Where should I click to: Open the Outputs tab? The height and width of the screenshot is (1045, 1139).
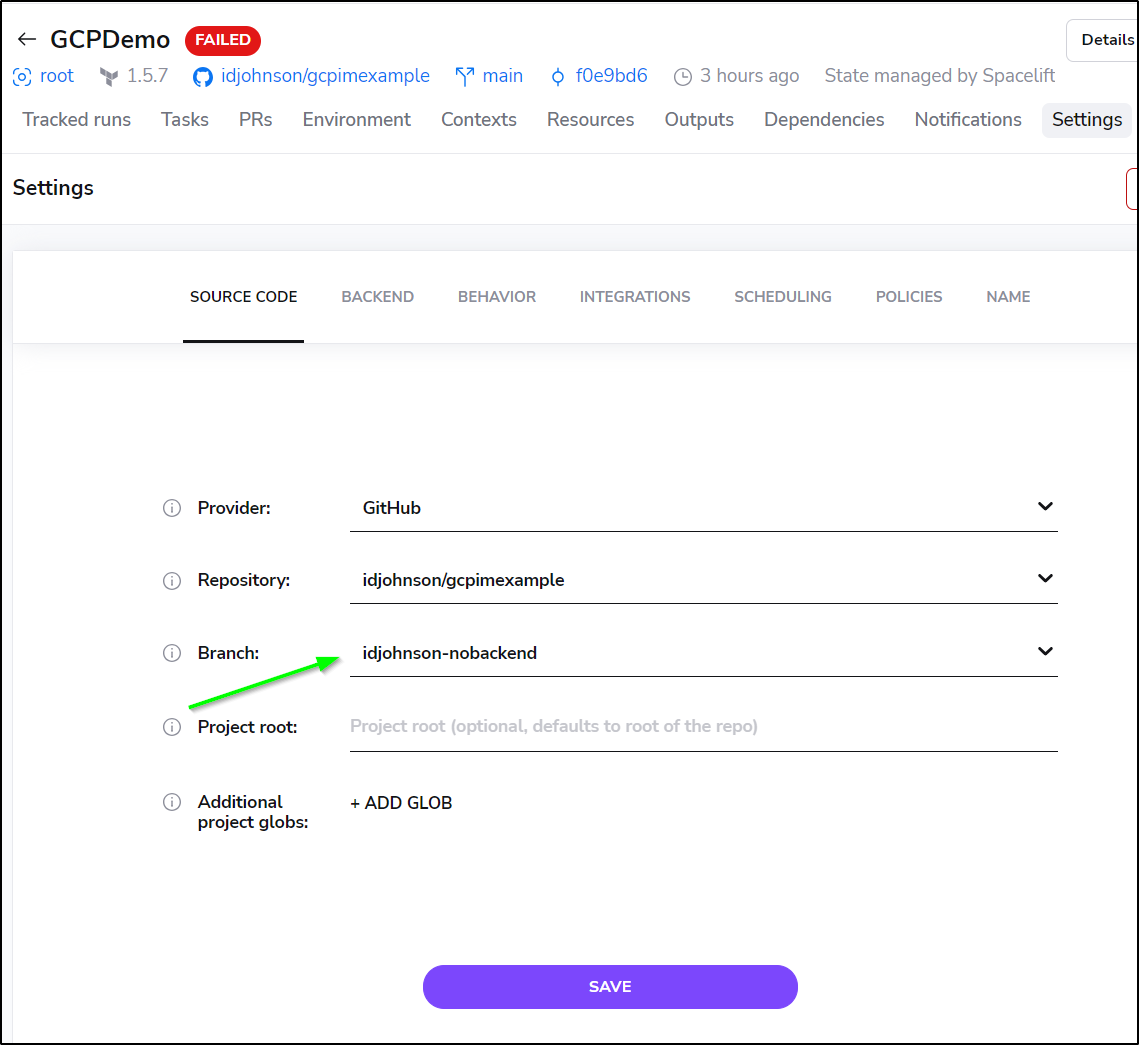coord(700,120)
